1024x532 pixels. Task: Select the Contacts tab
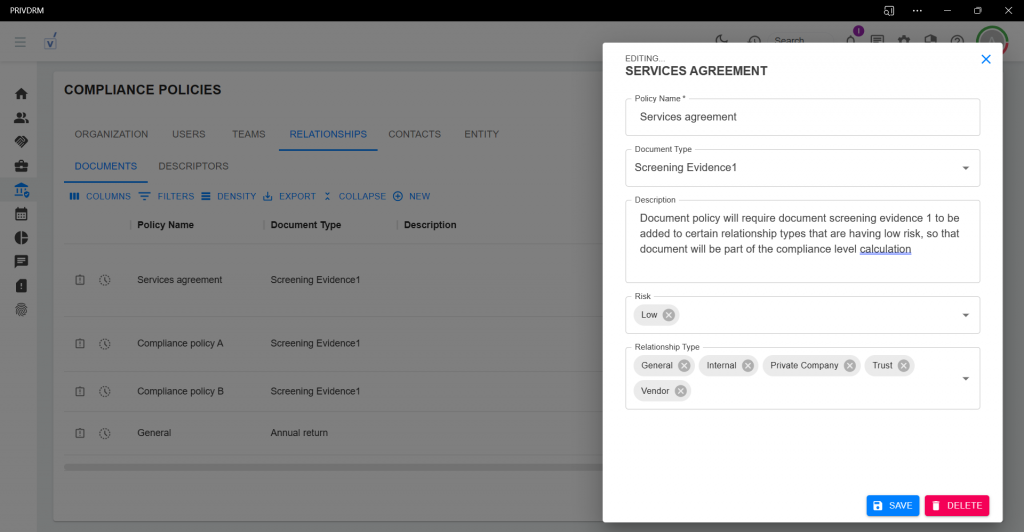(x=414, y=134)
